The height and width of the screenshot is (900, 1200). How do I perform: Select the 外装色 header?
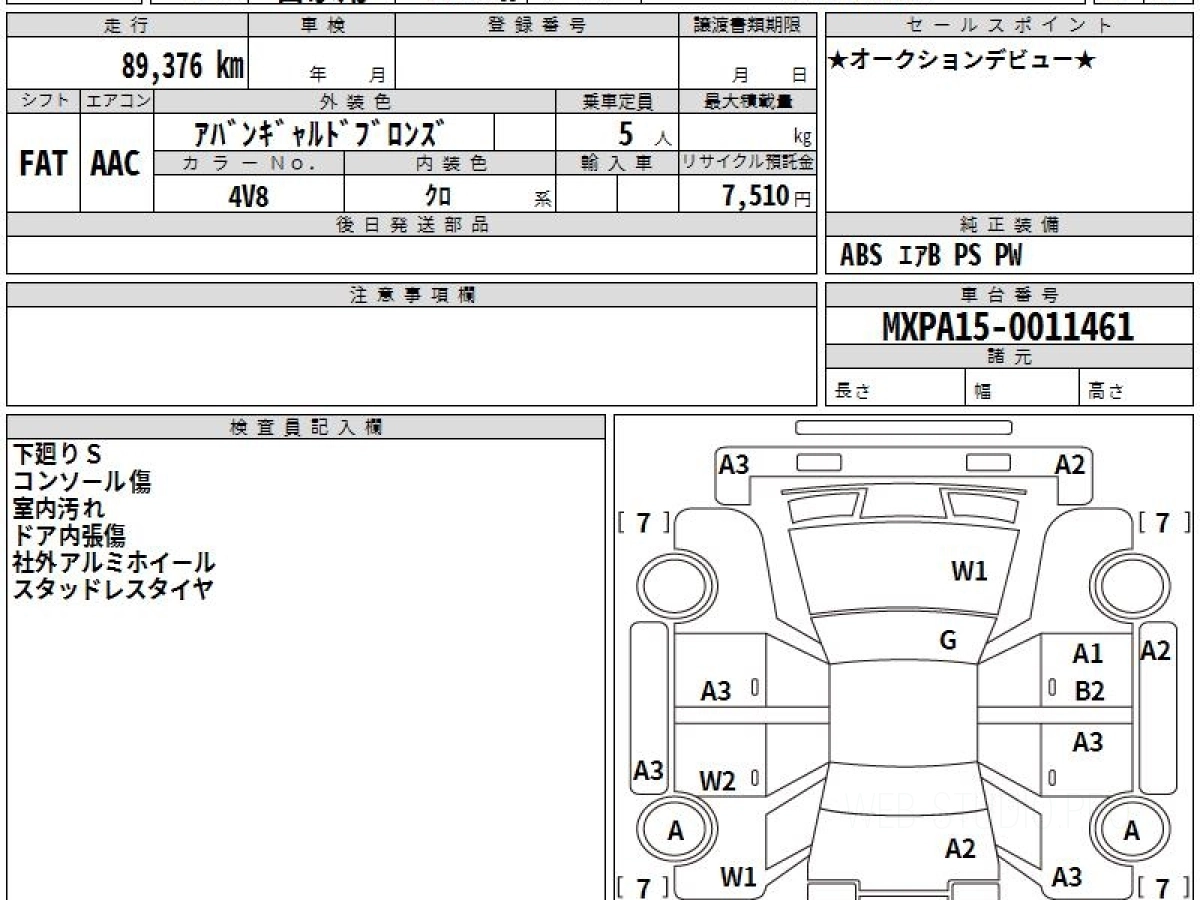tap(355, 101)
